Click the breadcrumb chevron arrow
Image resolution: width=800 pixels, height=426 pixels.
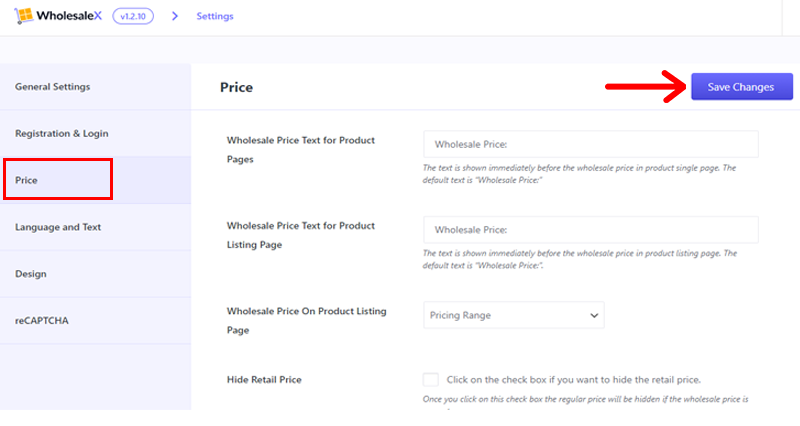(175, 16)
